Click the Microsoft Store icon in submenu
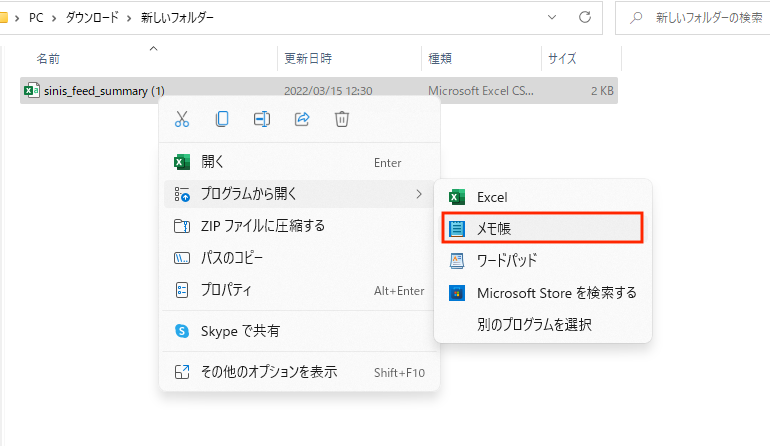The width and height of the screenshot is (770, 446). tap(457, 293)
